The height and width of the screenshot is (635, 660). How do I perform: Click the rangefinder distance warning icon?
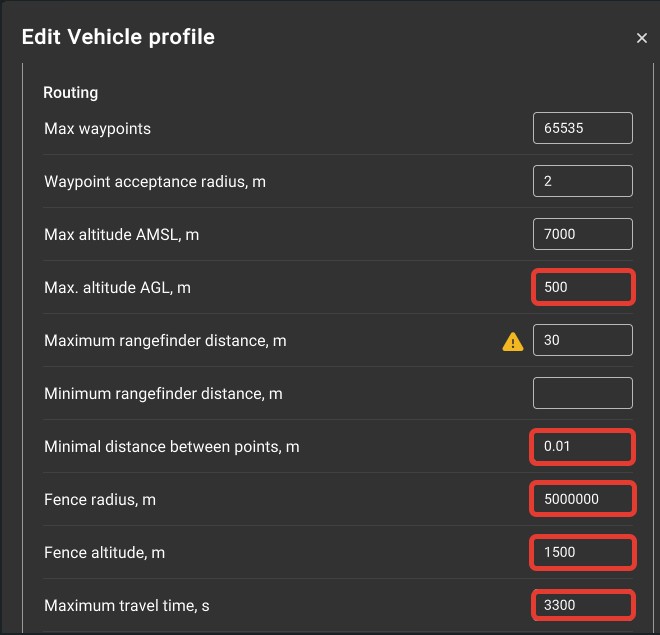pos(513,341)
